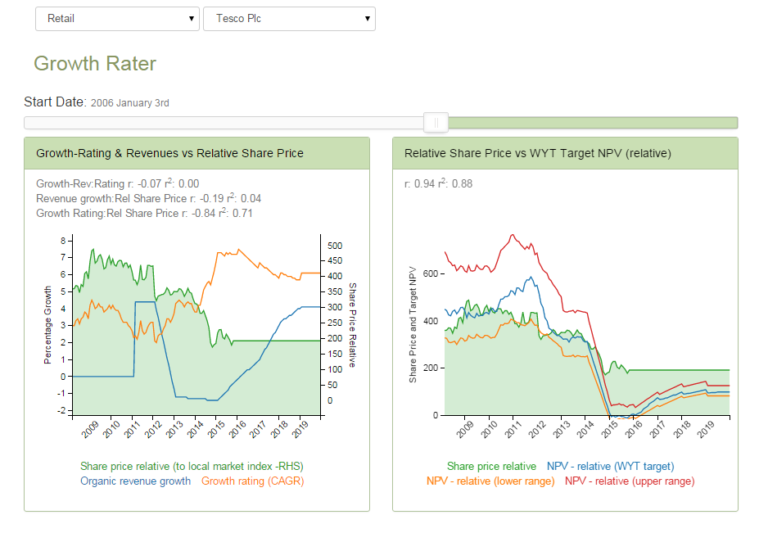This screenshot has width=768, height=533.
Task: Click the Retail dropdown arrow
Action: tap(191, 18)
